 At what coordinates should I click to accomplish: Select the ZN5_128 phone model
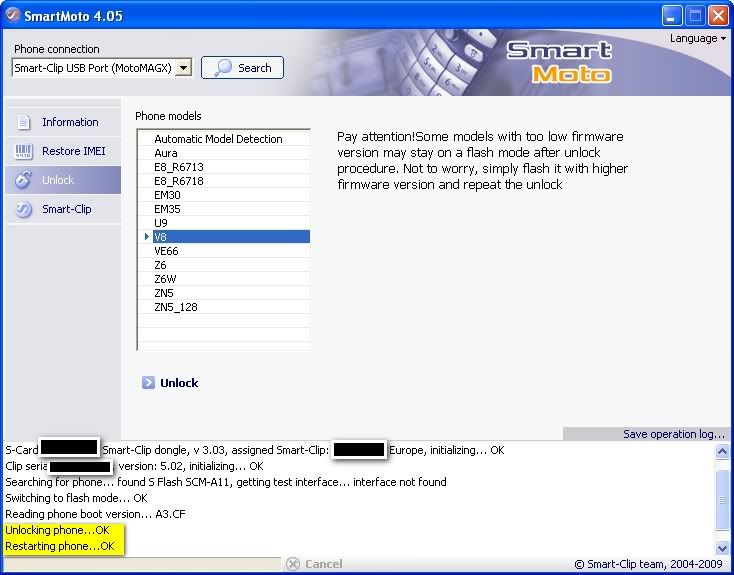231,307
